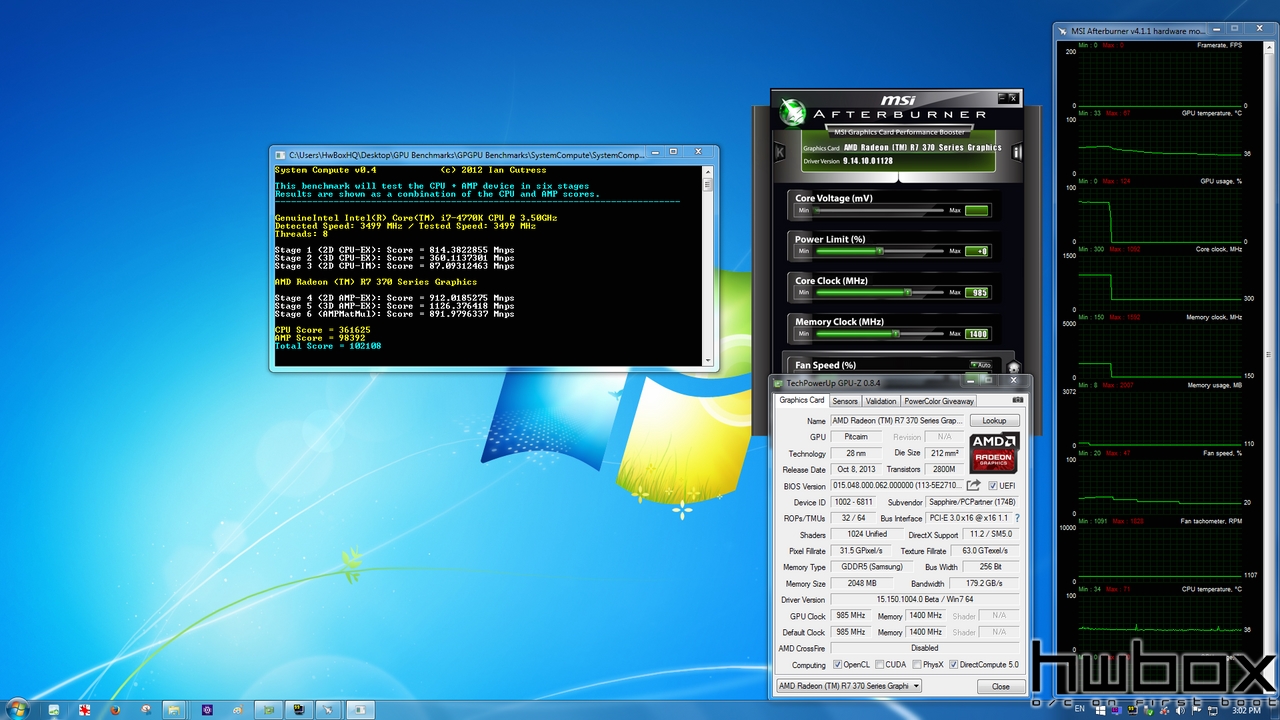The image size is (1280, 720).
Task: Click the Power Limit value field +0
Action: pos(977,252)
